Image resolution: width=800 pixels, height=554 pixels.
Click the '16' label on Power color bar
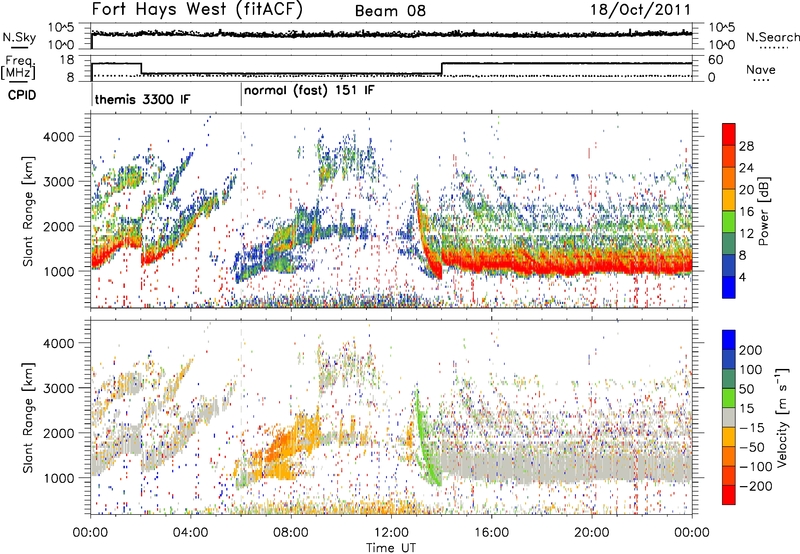746,212
